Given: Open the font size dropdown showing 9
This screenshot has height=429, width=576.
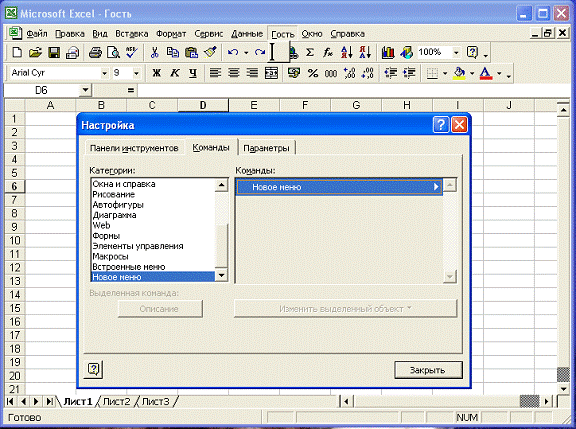Looking at the screenshot, I should 136,73.
